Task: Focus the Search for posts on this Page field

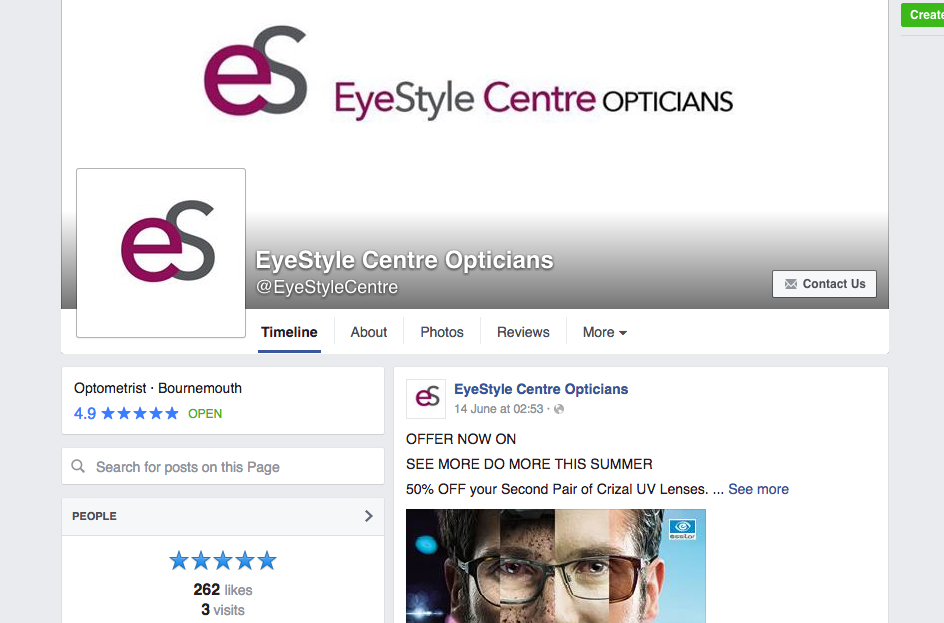Action: click(x=223, y=466)
